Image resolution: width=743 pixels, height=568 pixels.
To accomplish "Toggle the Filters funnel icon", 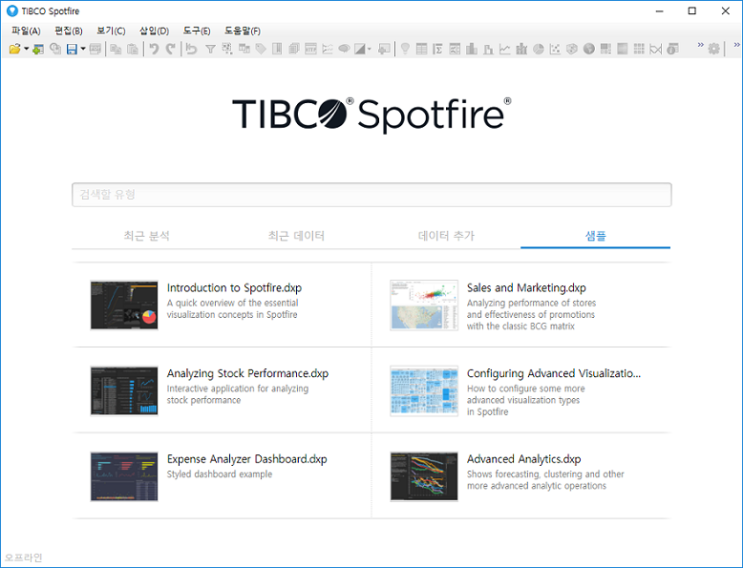I will [210, 49].
